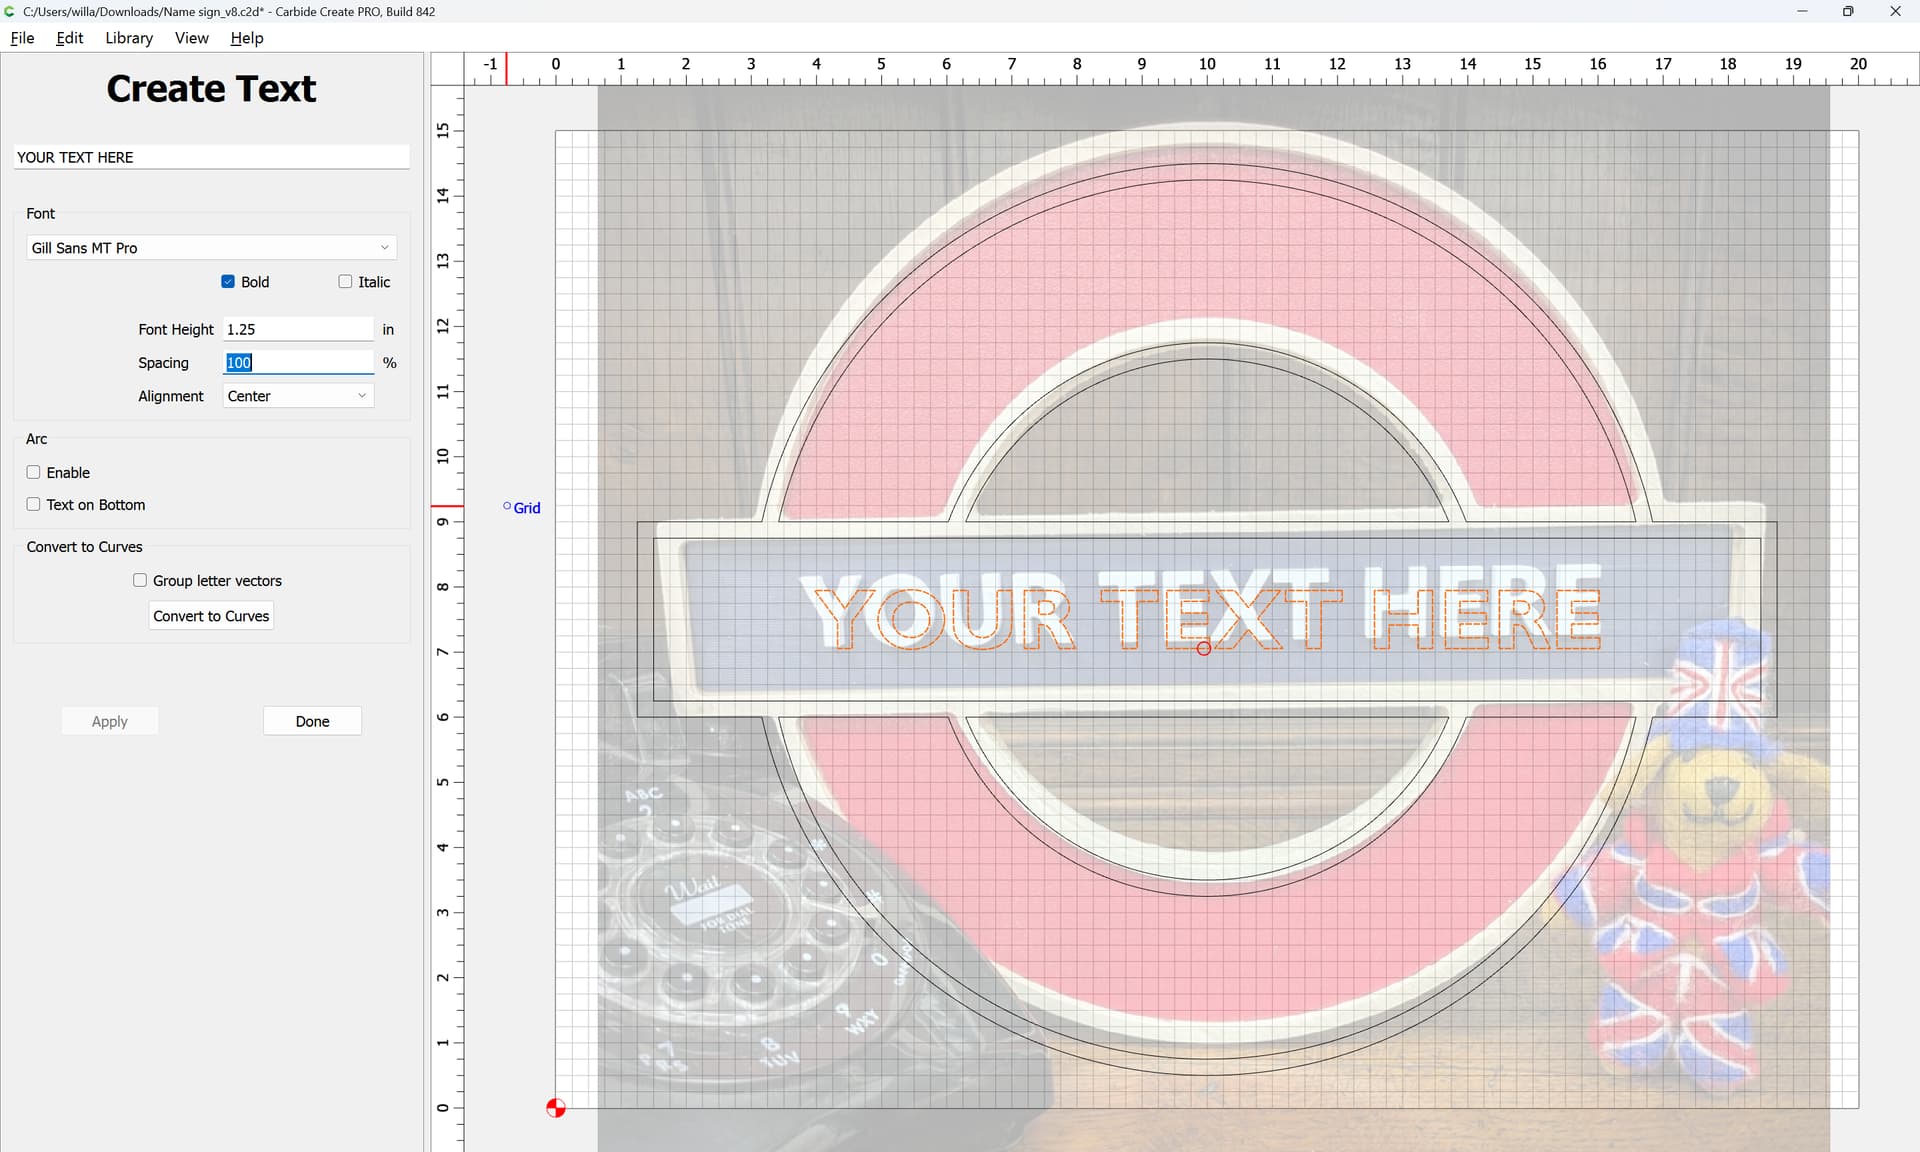Open the Gill Sans MT Pro font dropdown
Image resolution: width=1920 pixels, height=1152 pixels.
(x=211, y=248)
